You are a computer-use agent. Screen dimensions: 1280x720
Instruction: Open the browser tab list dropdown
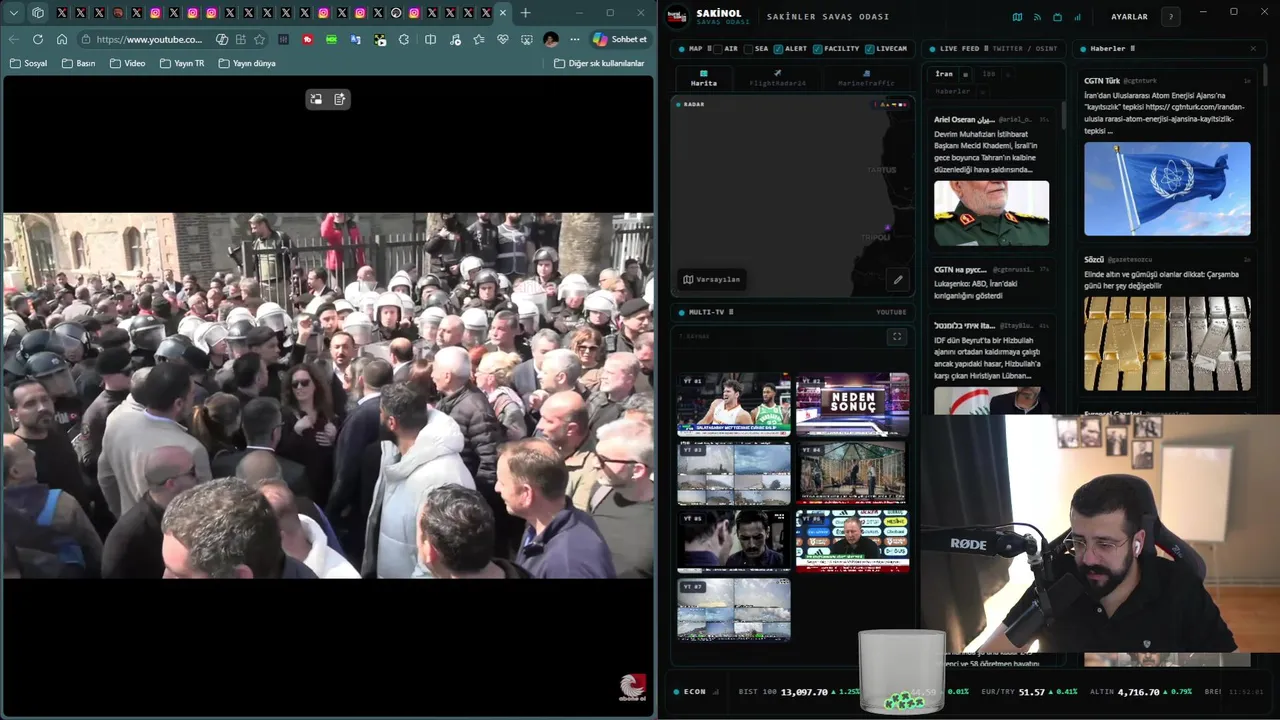coord(14,13)
